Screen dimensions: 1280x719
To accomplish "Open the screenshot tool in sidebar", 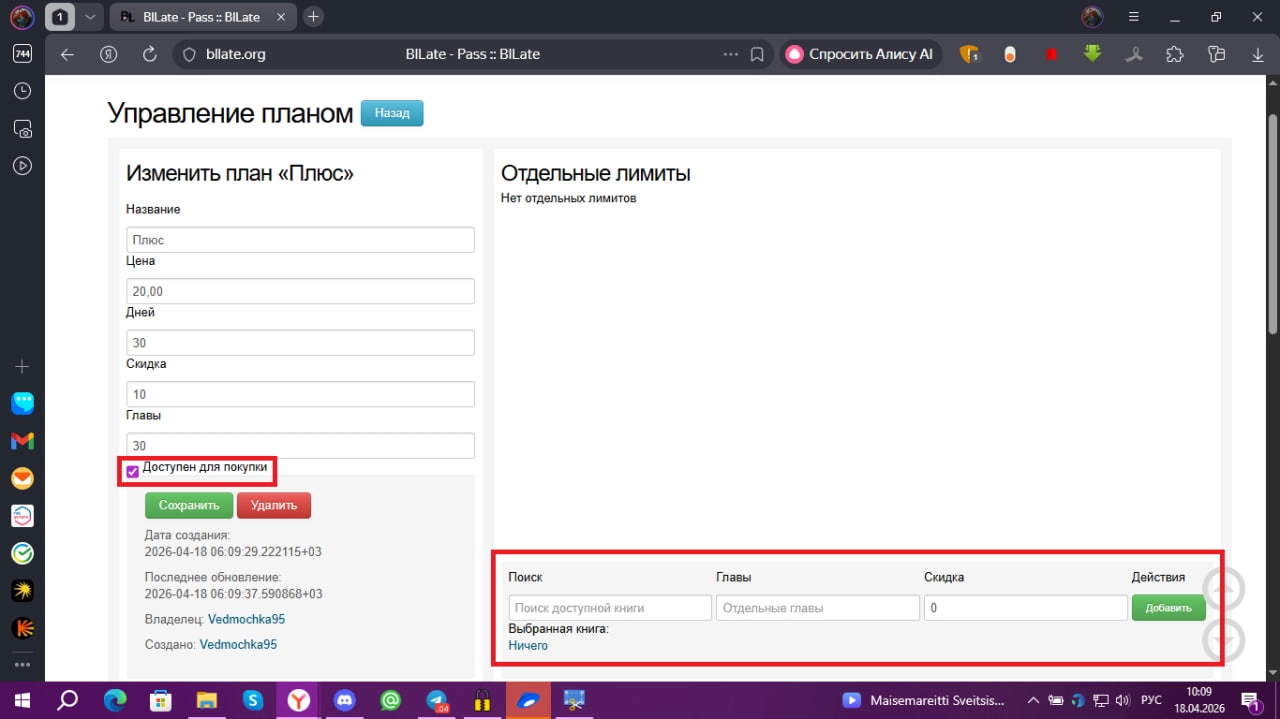I will 22,129.
